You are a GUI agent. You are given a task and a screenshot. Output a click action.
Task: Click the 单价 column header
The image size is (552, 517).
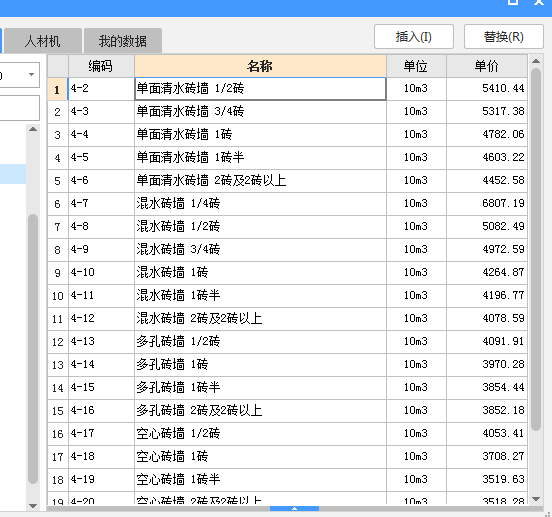coord(487,66)
